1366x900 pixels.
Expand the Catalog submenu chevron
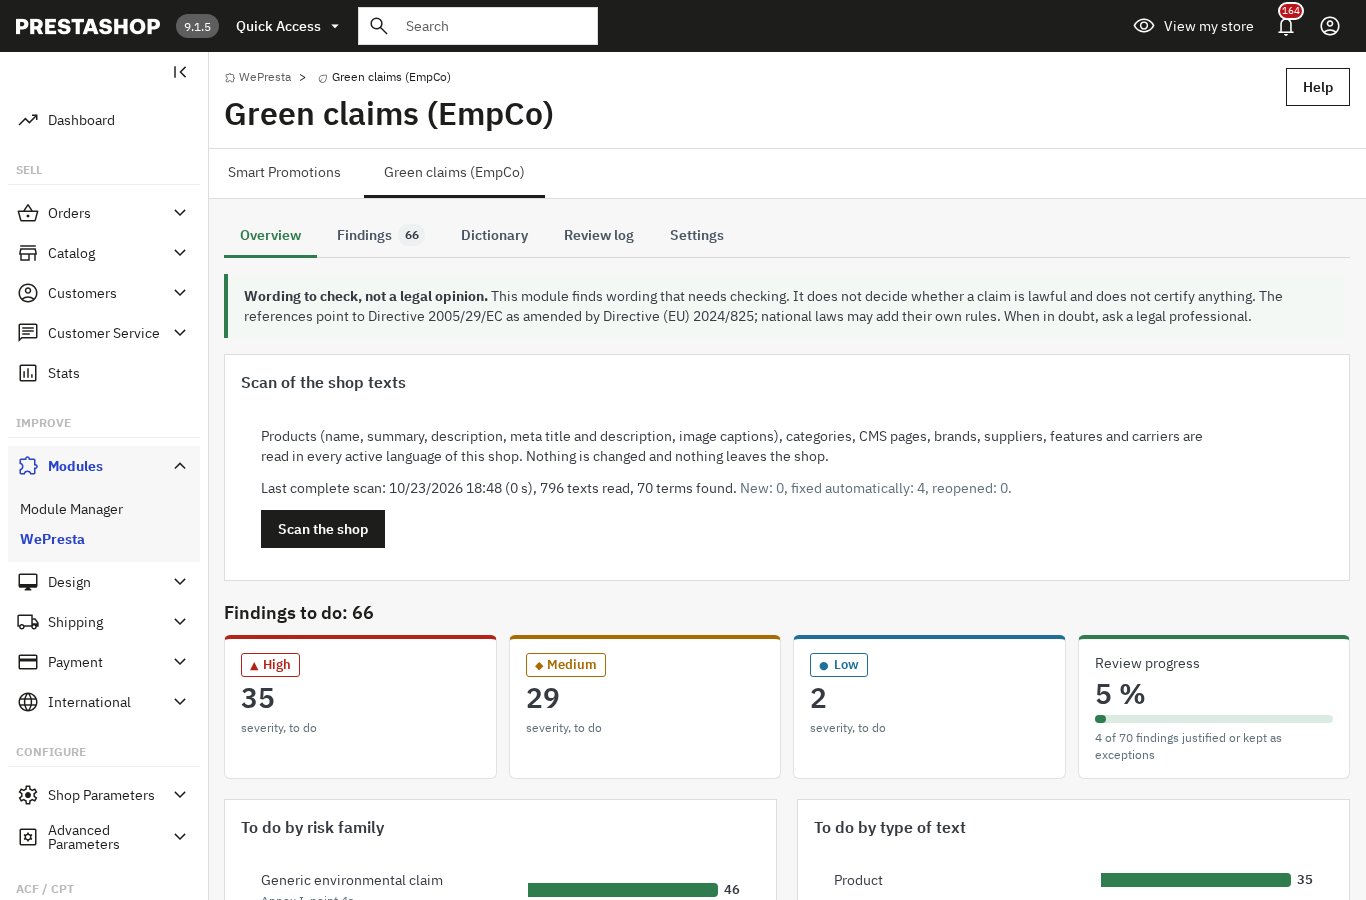180,253
